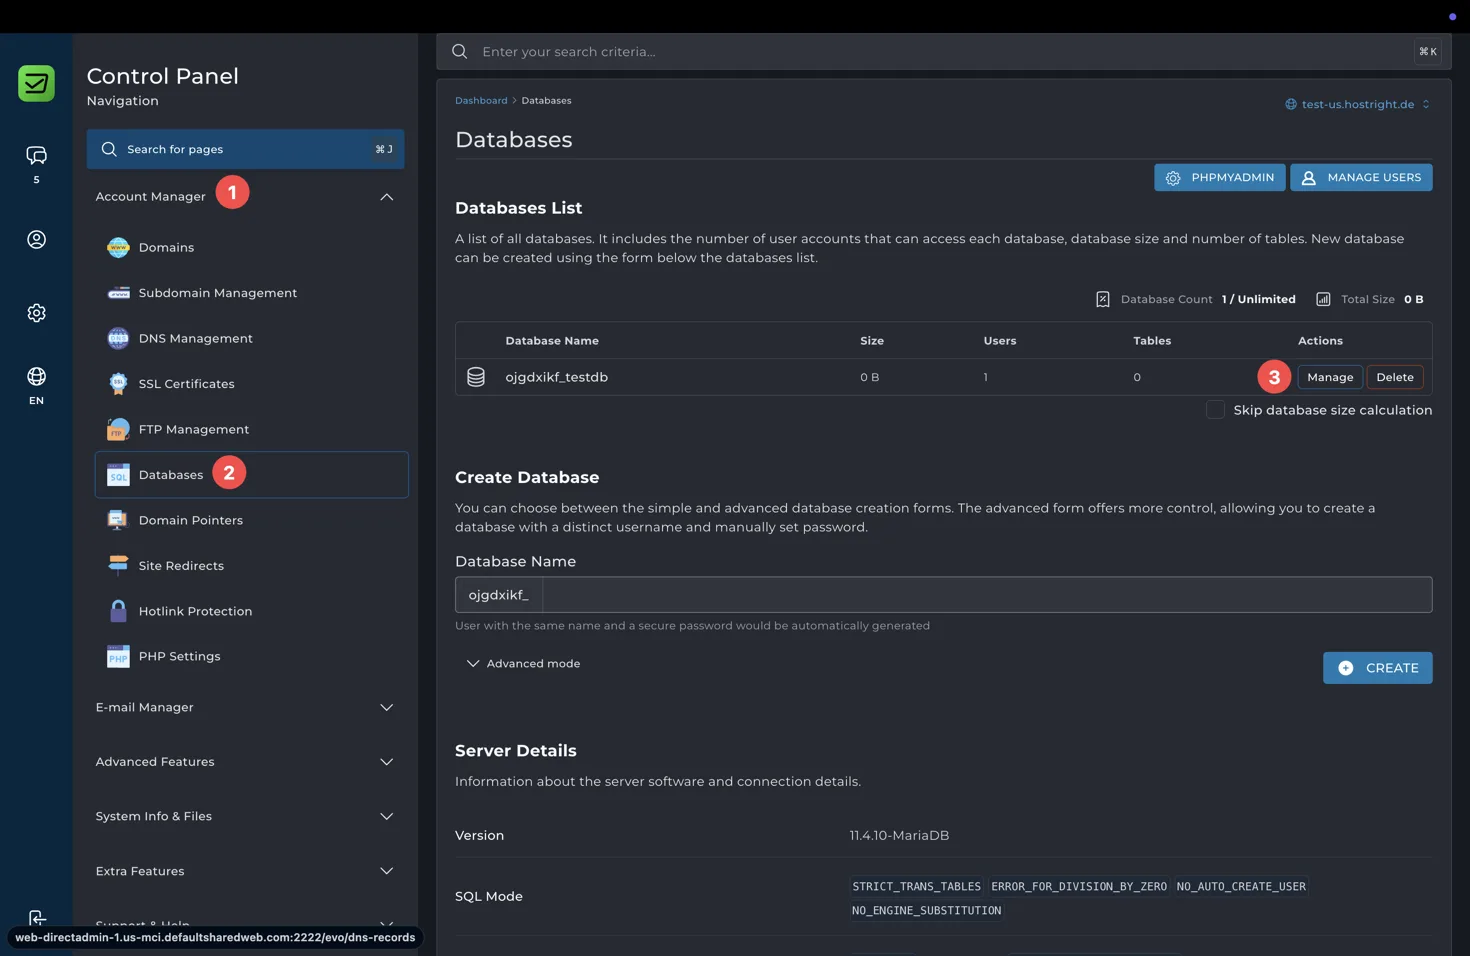
Task: Manage the ojgdxikf_testdb database
Action: tap(1330, 377)
